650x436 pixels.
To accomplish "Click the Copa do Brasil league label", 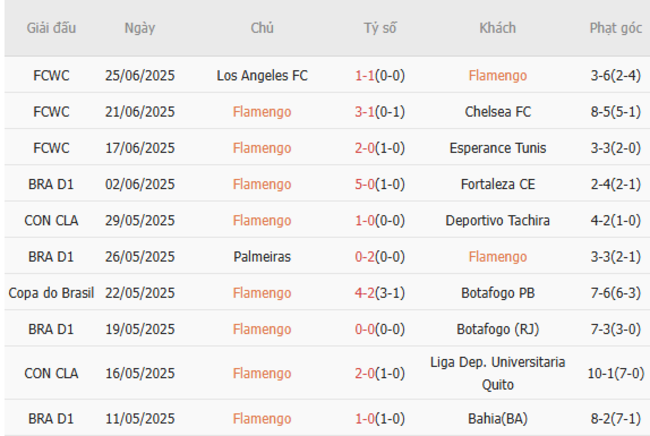I will pos(51,293).
